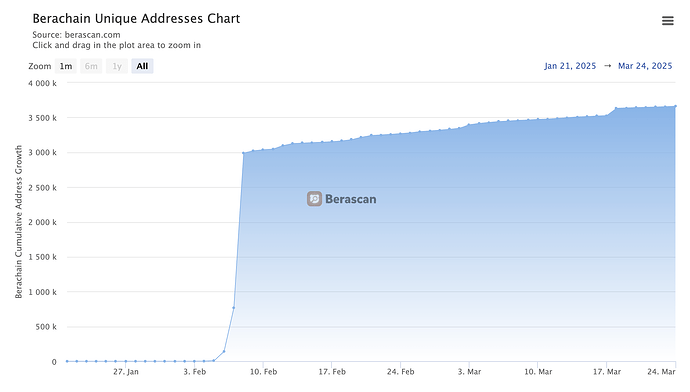Select the 1m zoom button
Image resolution: width=690 pixels, height=392 pixels.
pos(66,66)
